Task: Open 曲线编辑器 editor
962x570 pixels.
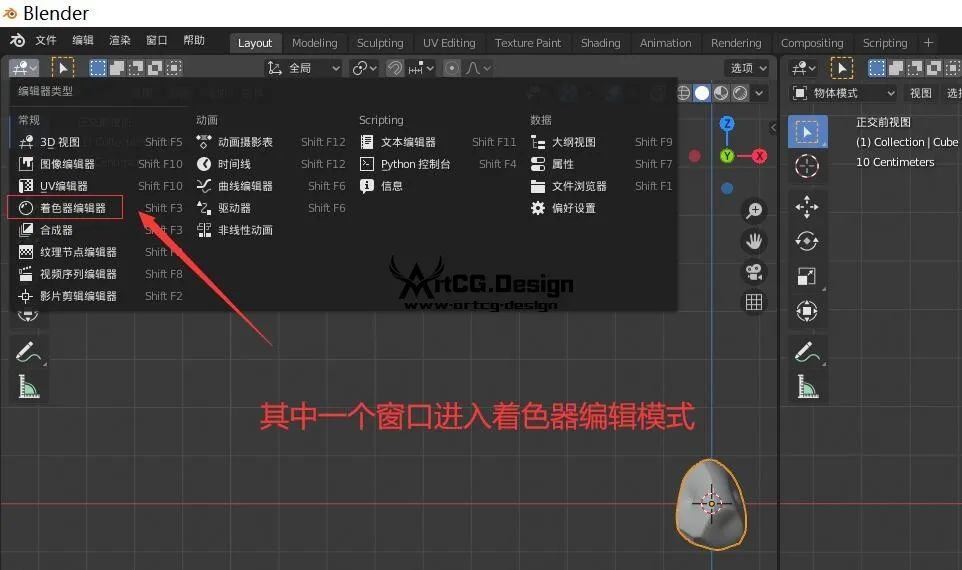Action: tap(271, 186)
